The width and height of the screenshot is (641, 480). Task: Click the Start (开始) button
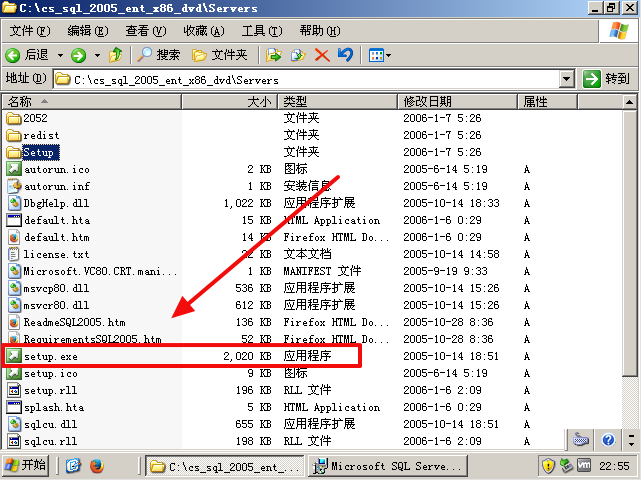pos(25,465)
